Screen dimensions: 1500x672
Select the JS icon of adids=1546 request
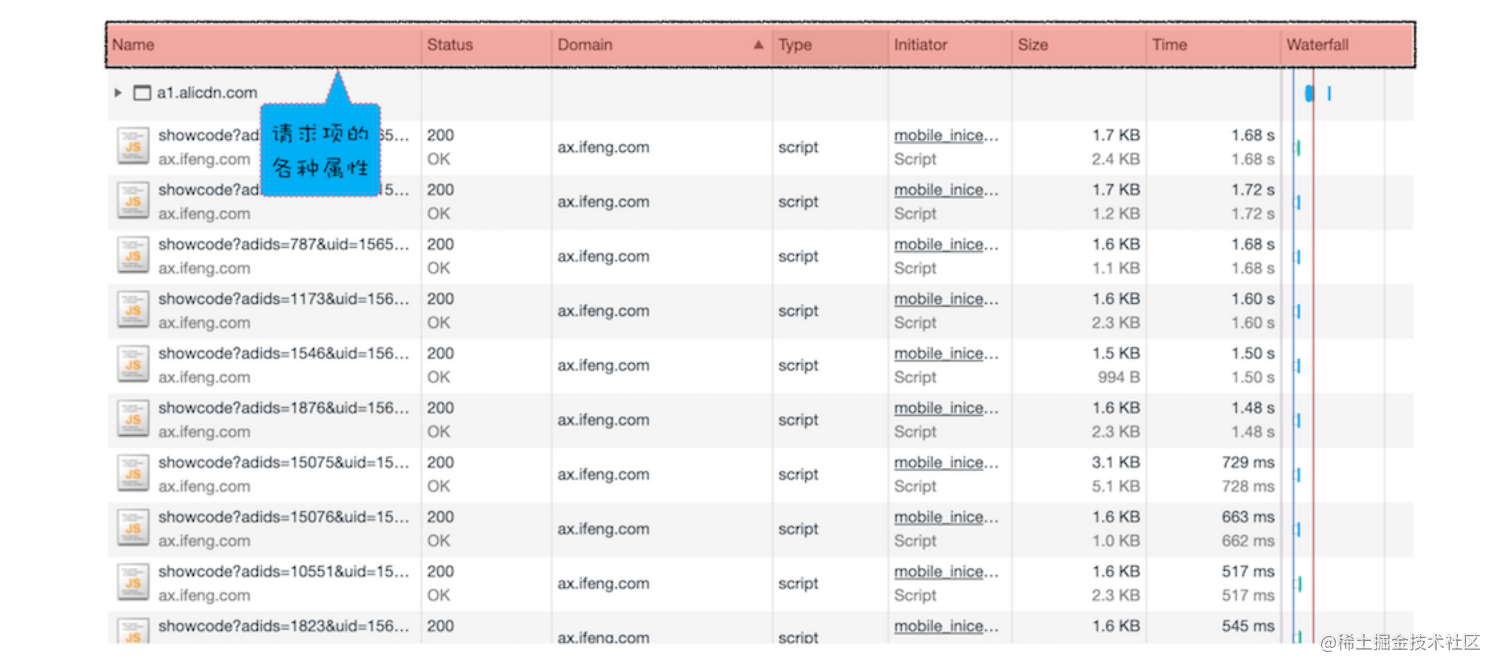pos(132,365)
